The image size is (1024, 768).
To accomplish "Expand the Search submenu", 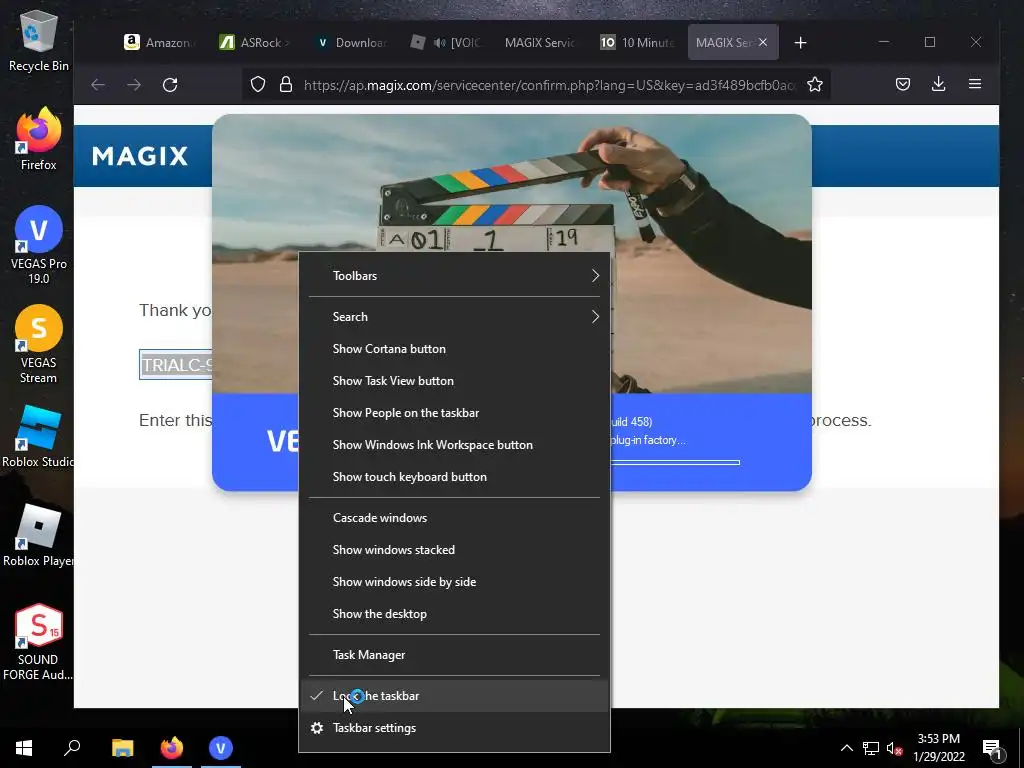I will (x=455, y=317).
